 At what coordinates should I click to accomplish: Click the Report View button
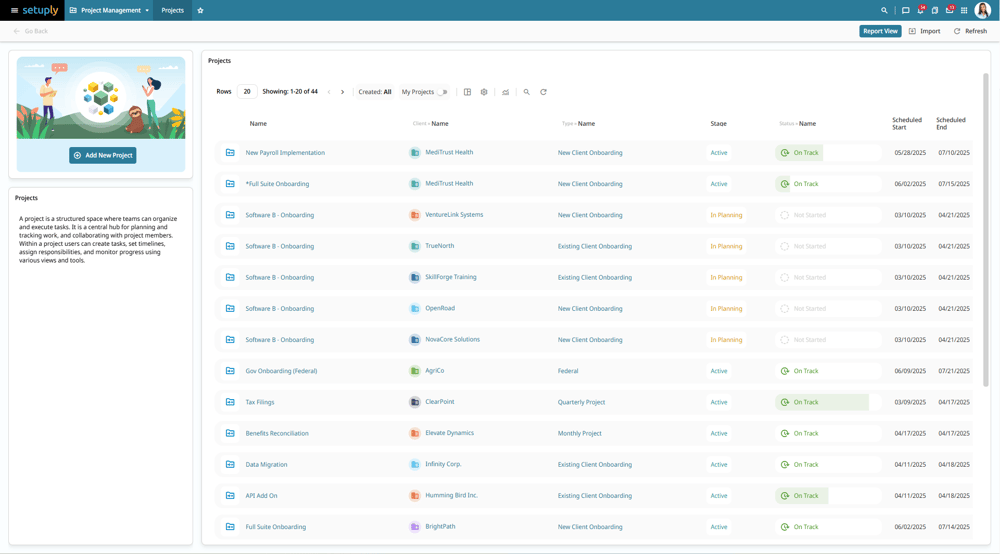point(880,31)
